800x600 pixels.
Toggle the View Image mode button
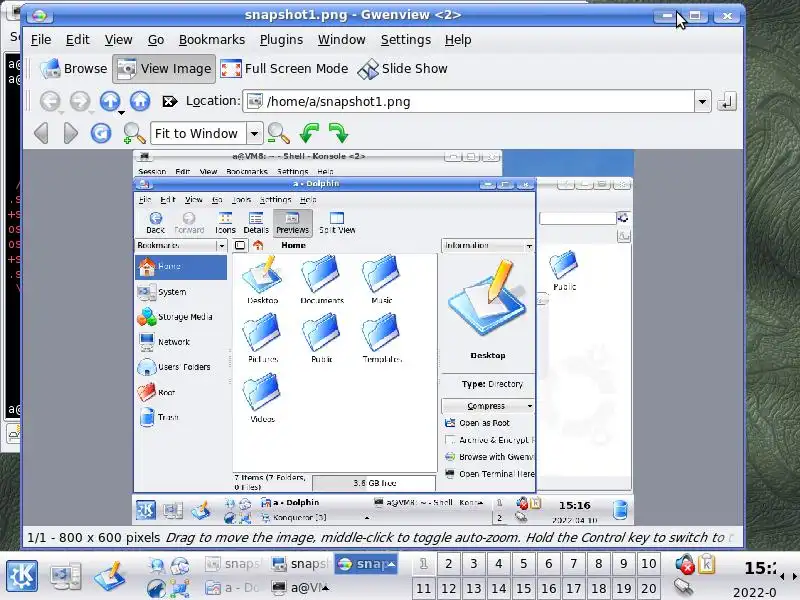164,68
